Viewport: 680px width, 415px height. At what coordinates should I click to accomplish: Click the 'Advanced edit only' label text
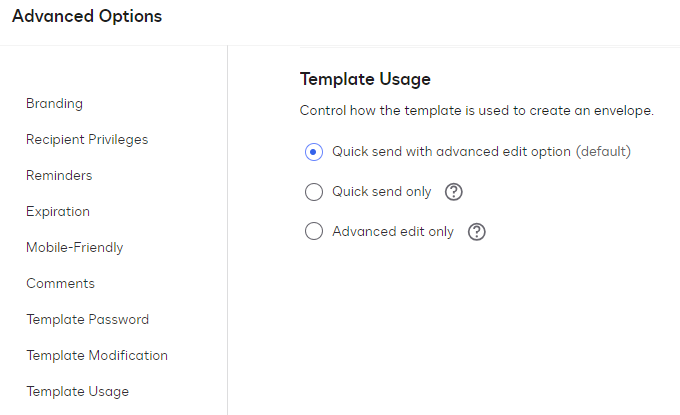click(x=393, y=232)
